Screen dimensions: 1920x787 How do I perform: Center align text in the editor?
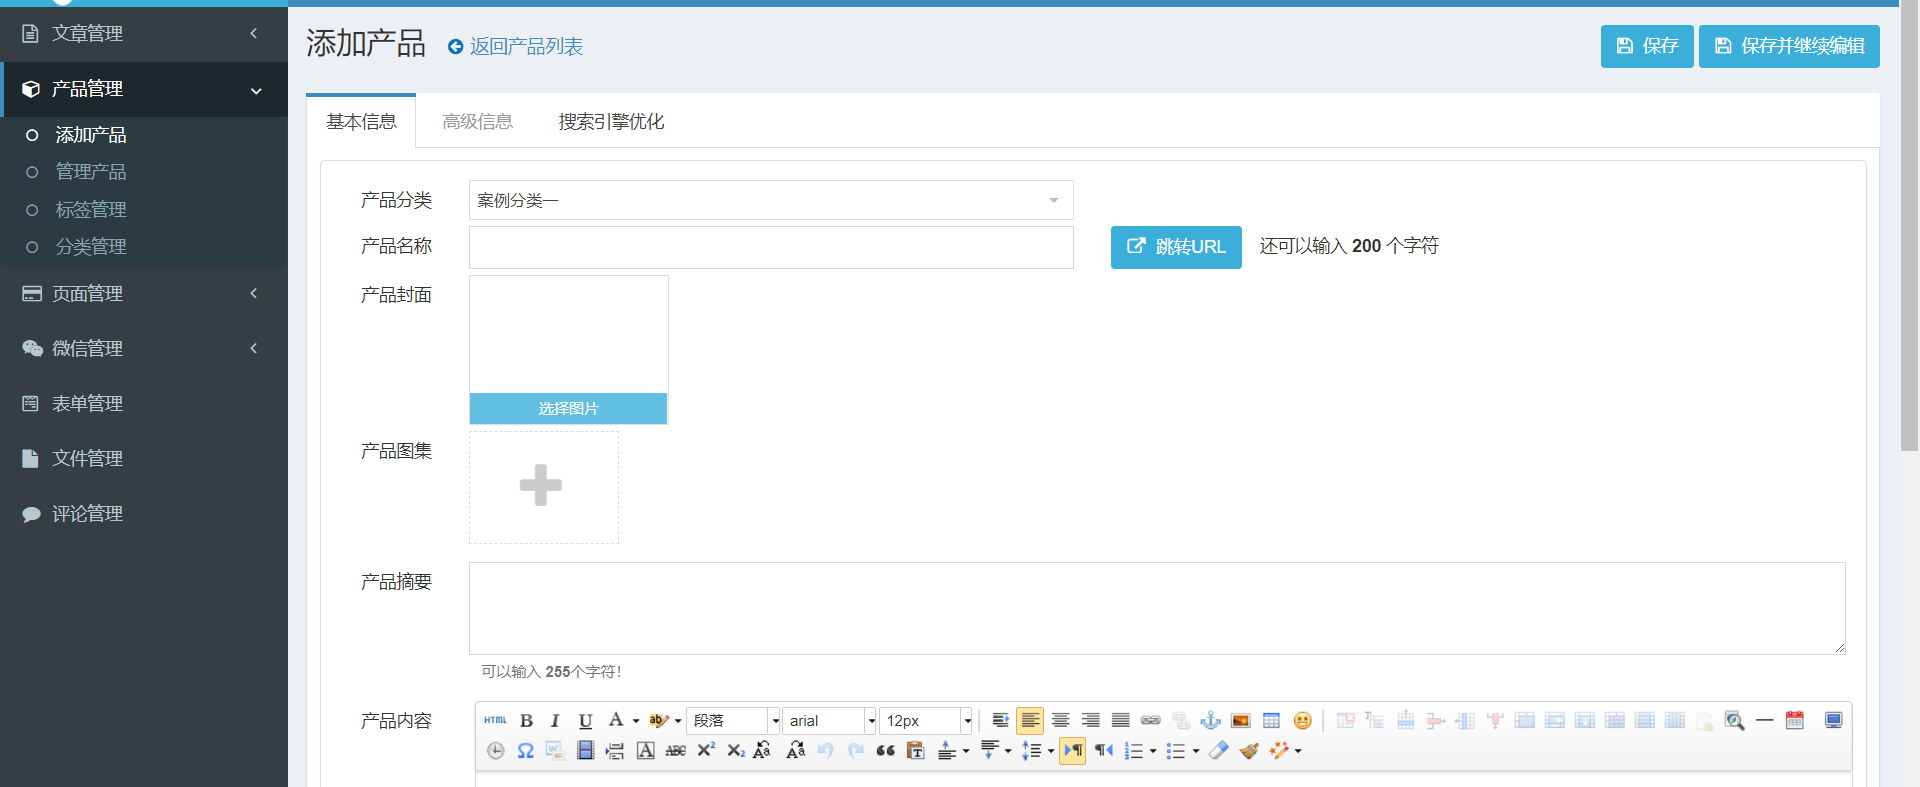(x=1060, y=720)
